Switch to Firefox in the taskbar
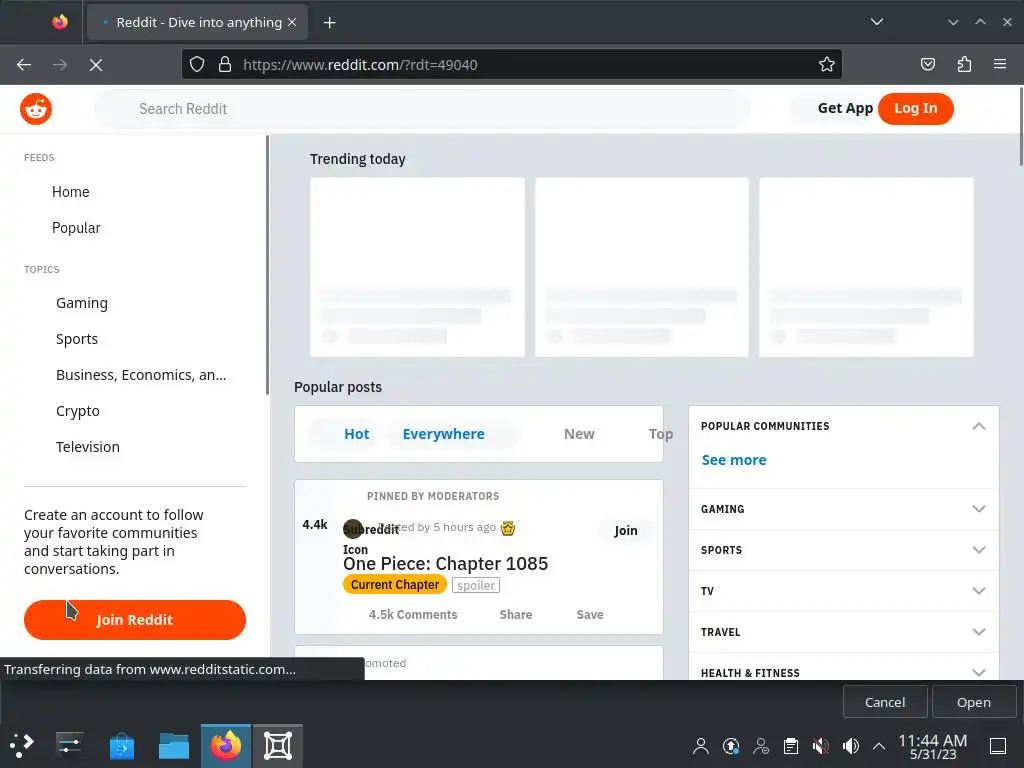This screenshot has width=1024, height=768. [x=226, y=746]
